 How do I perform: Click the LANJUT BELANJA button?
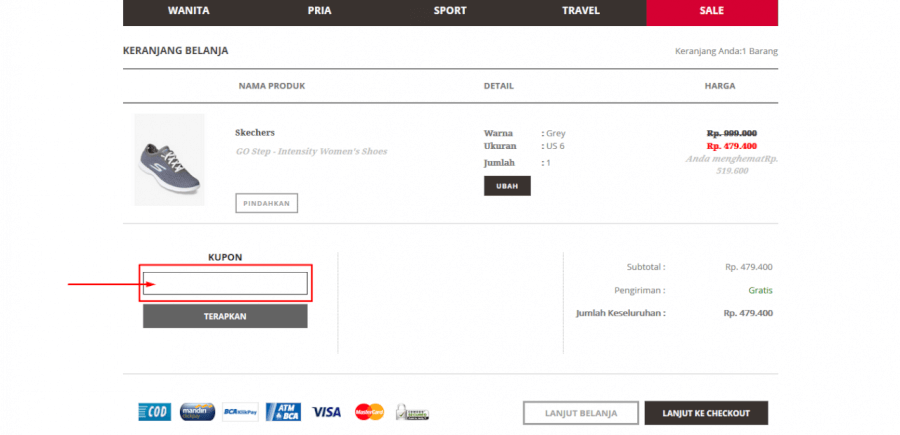581,413
